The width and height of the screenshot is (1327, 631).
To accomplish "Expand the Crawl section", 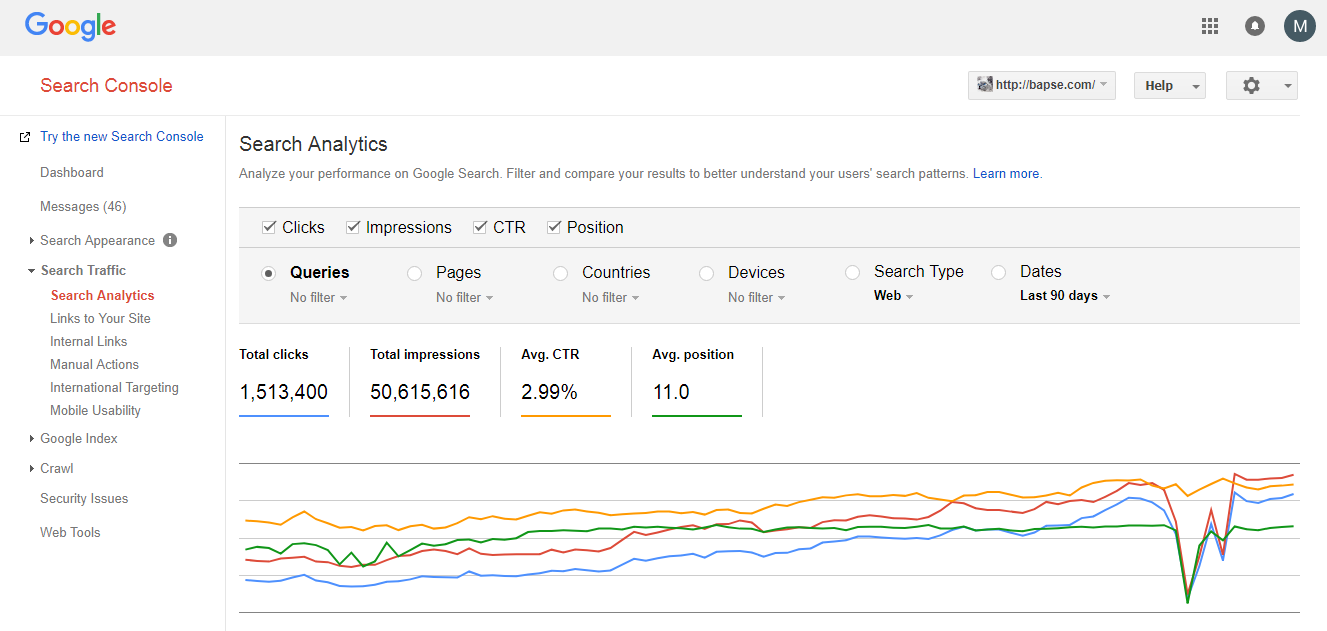I will tap(31, 469).
